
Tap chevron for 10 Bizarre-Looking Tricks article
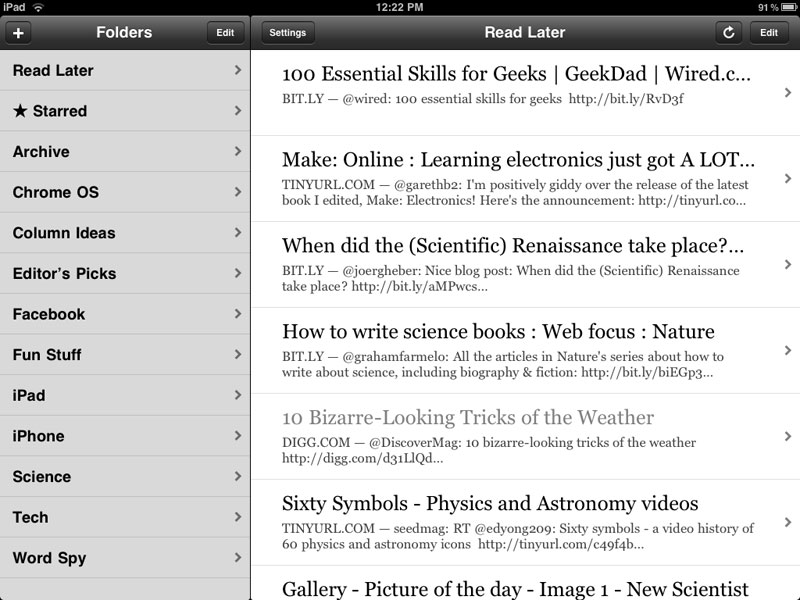tap(788, 436)
